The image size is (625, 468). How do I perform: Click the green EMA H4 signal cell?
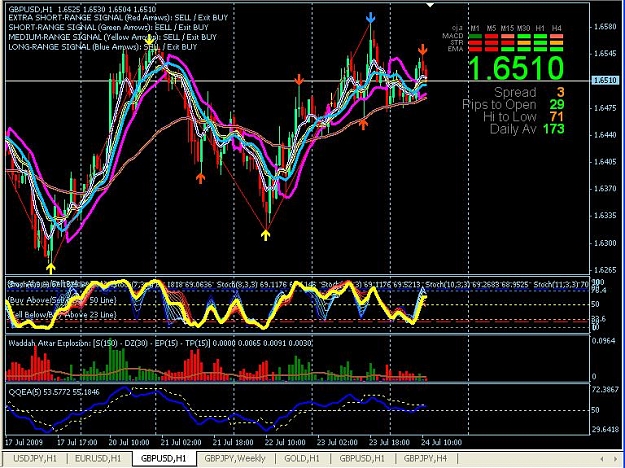(x=557, y=49)
